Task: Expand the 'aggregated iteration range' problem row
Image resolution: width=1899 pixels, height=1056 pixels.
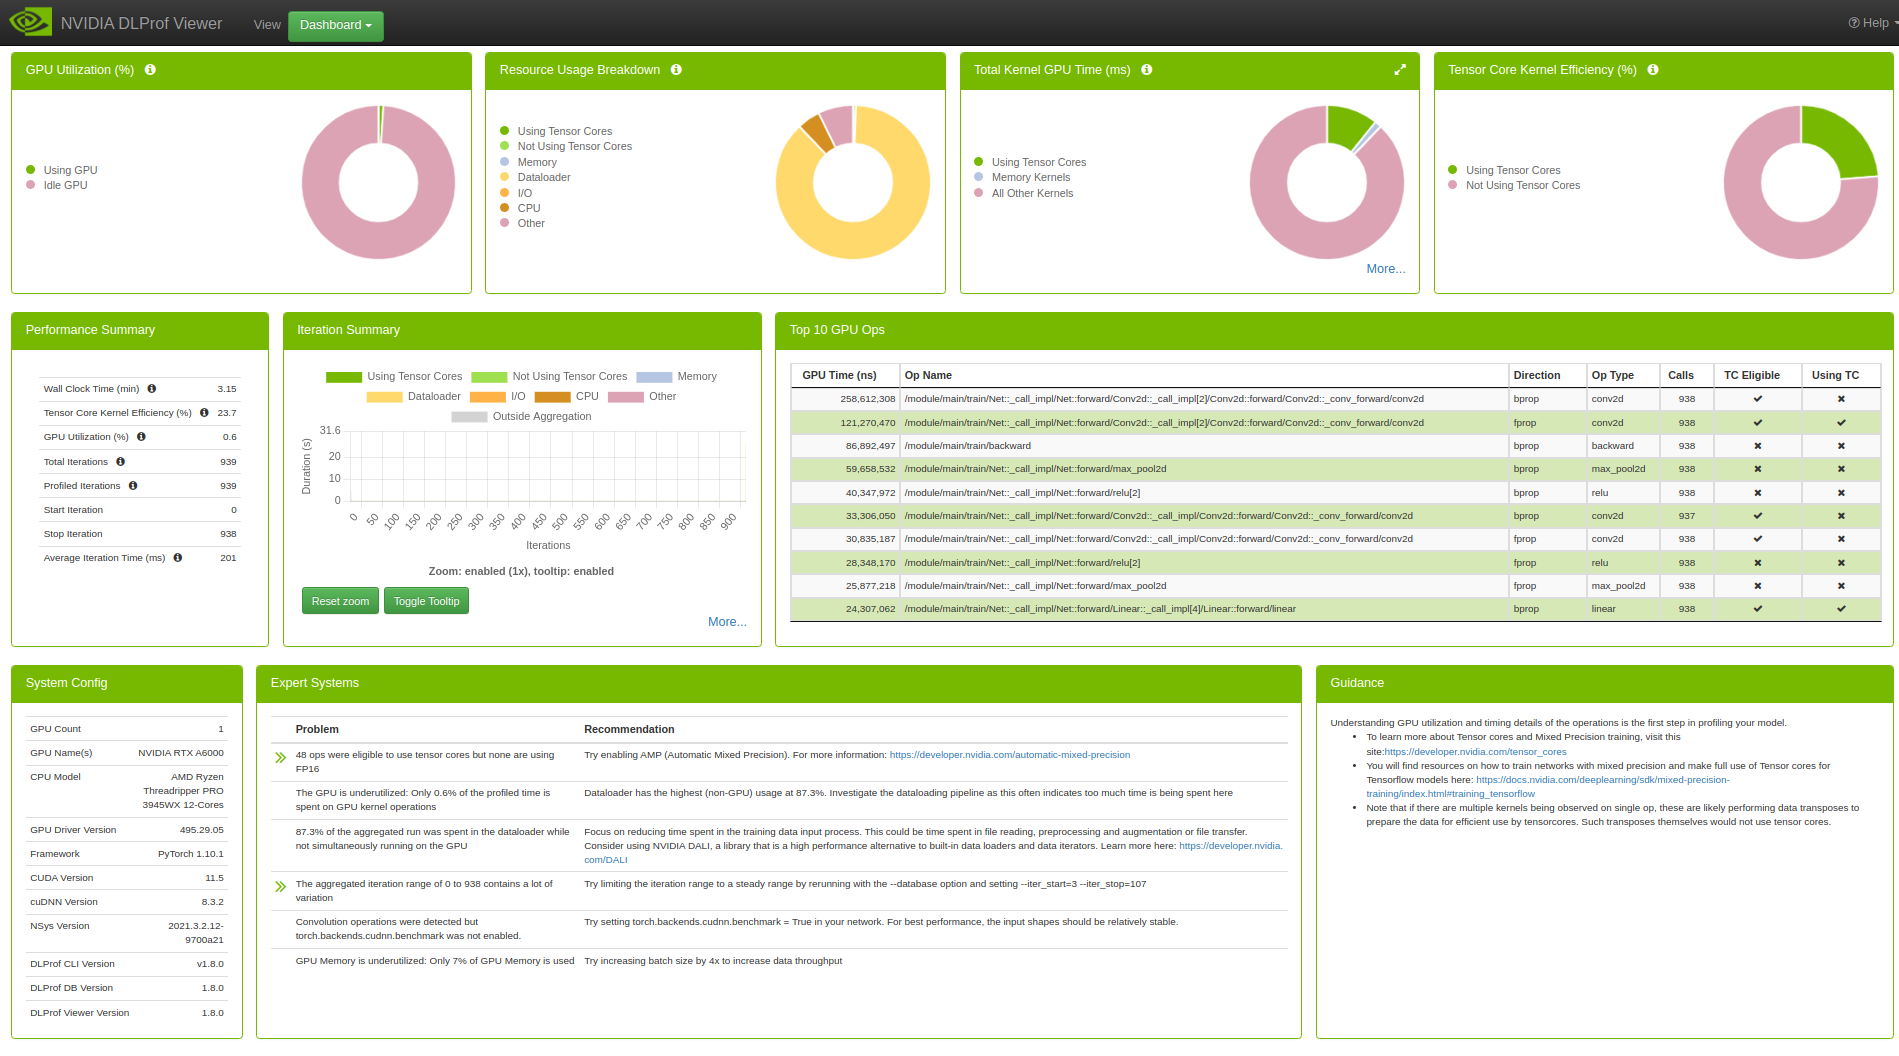Action: pyautogui.click(x=281, y=886)
